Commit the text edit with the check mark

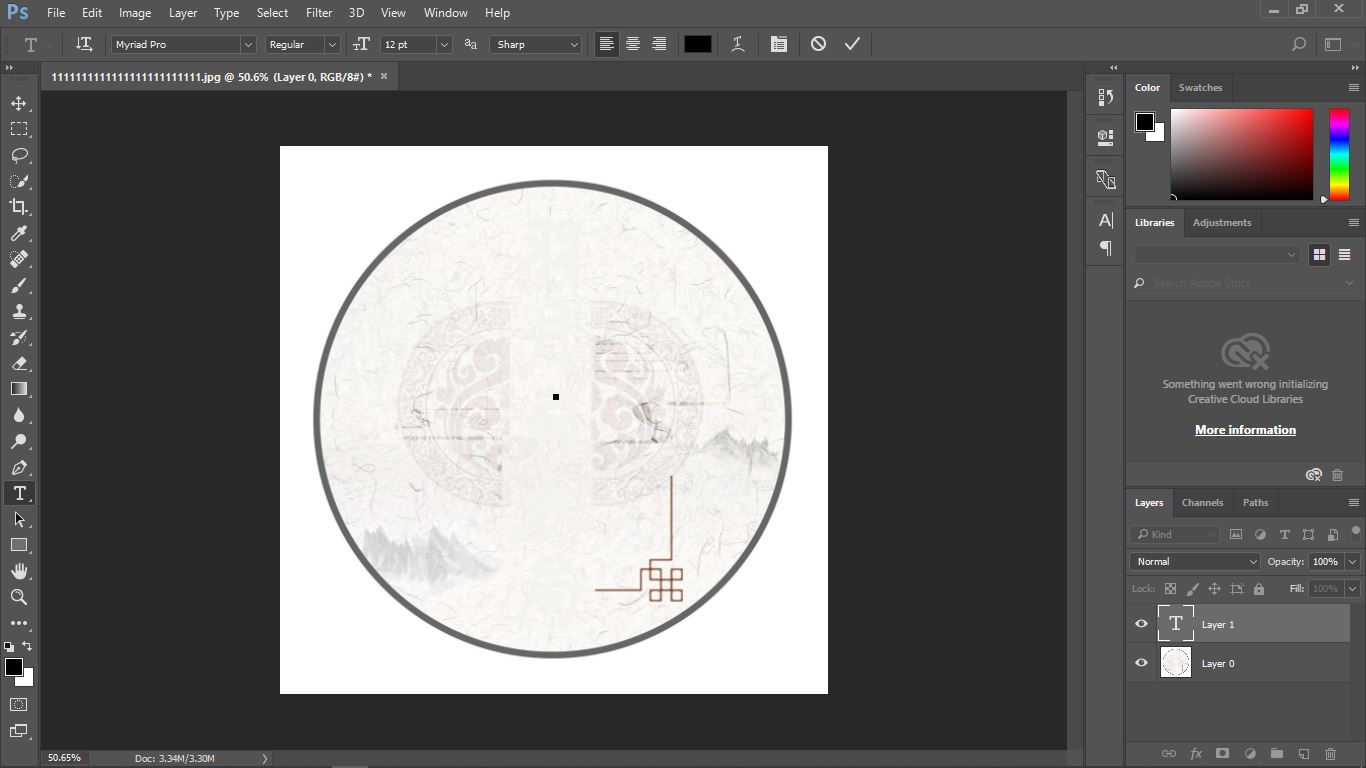pyautogui.click(x=852, y=44)
